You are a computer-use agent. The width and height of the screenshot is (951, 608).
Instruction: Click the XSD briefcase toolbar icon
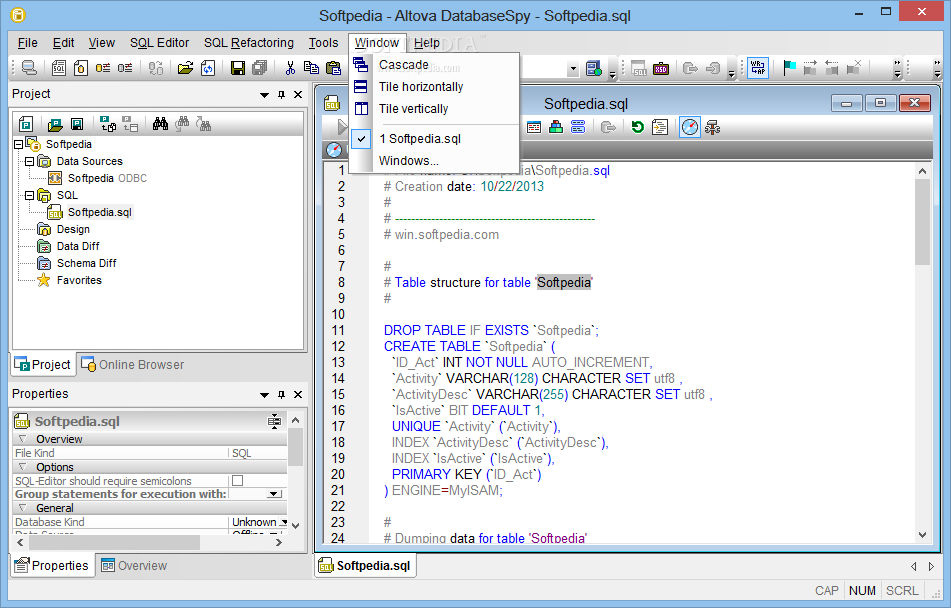point(660,68)
